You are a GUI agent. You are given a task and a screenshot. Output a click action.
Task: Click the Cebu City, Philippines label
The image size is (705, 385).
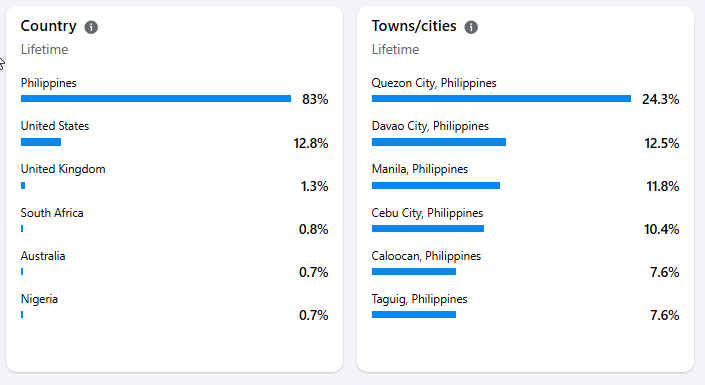[x=427, y=213]
